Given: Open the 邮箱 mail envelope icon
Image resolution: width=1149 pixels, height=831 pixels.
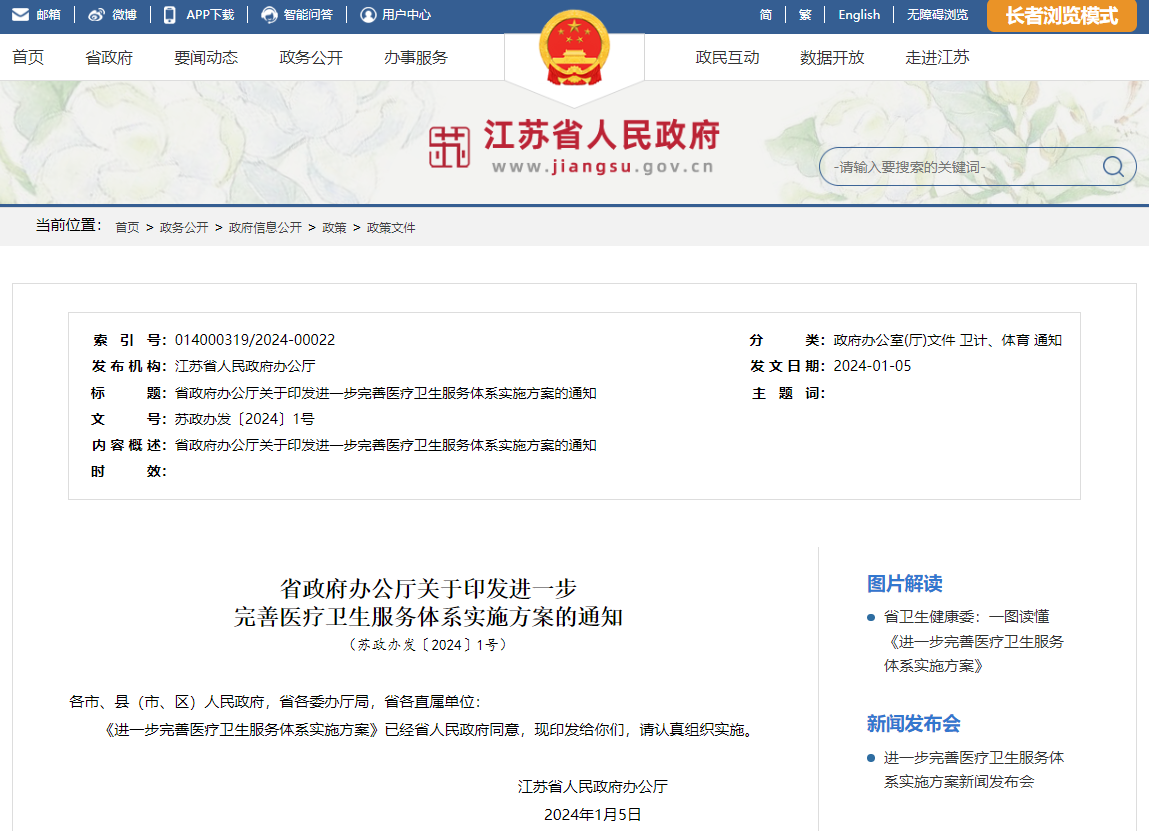Looking at the screenshot, I should click(21, 15).
